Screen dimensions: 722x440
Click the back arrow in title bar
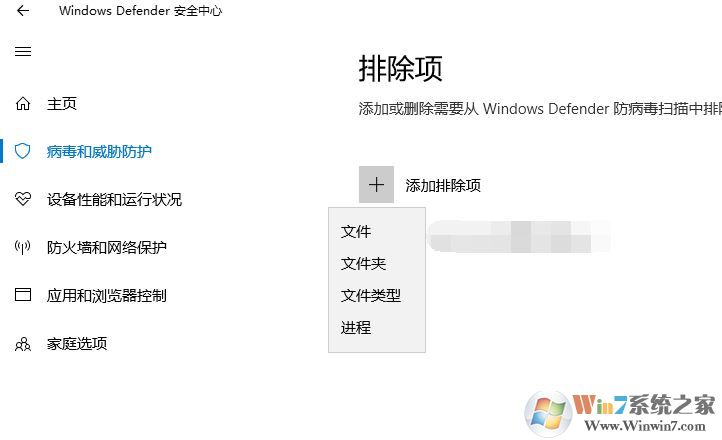pyautogui.click(x=23, y=11)
